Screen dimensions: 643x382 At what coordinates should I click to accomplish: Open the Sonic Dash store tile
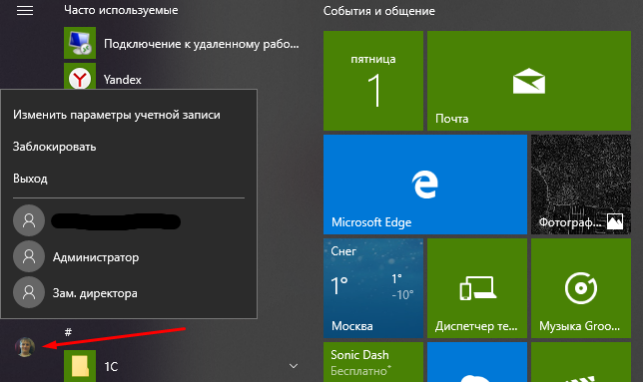[373, 362]
